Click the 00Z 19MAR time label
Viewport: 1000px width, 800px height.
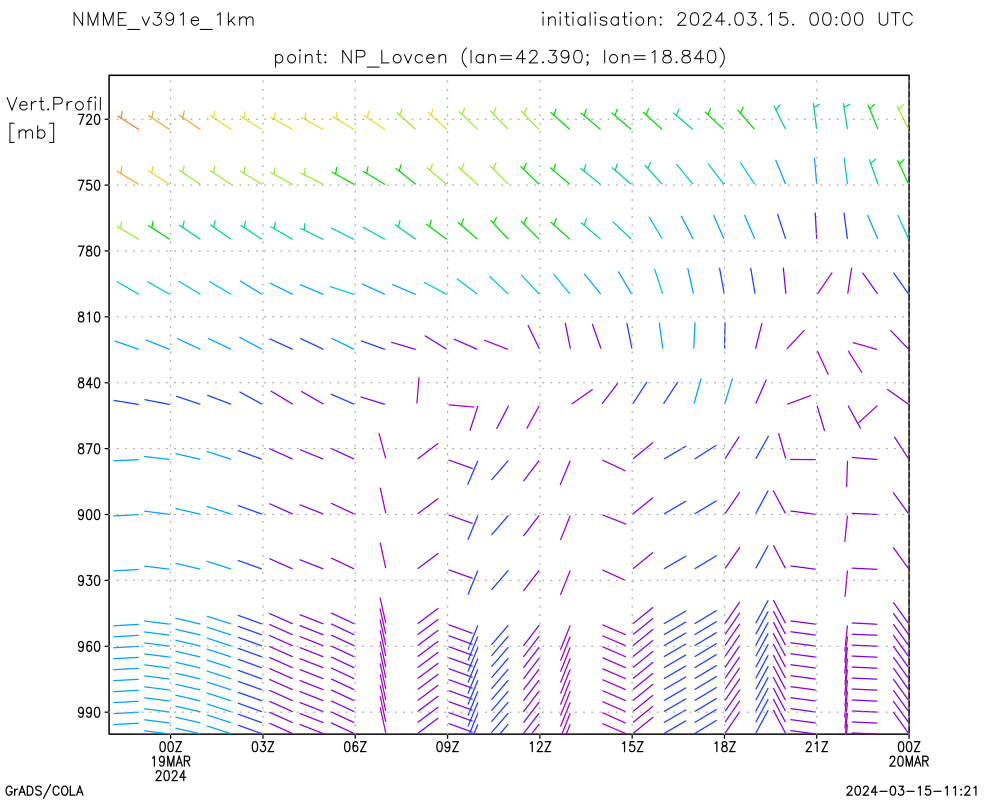pos(170,754)
